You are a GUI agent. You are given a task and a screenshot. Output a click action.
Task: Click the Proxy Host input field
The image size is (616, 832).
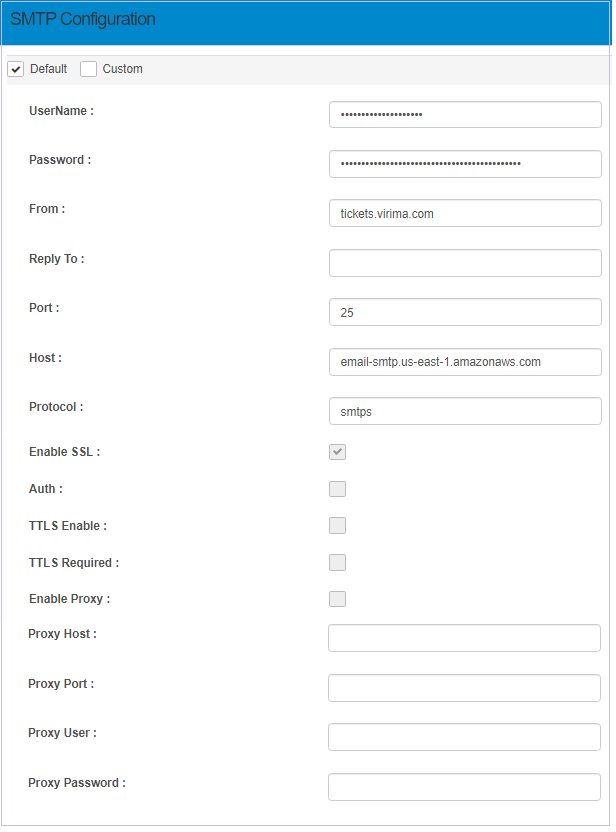(464, 638)
